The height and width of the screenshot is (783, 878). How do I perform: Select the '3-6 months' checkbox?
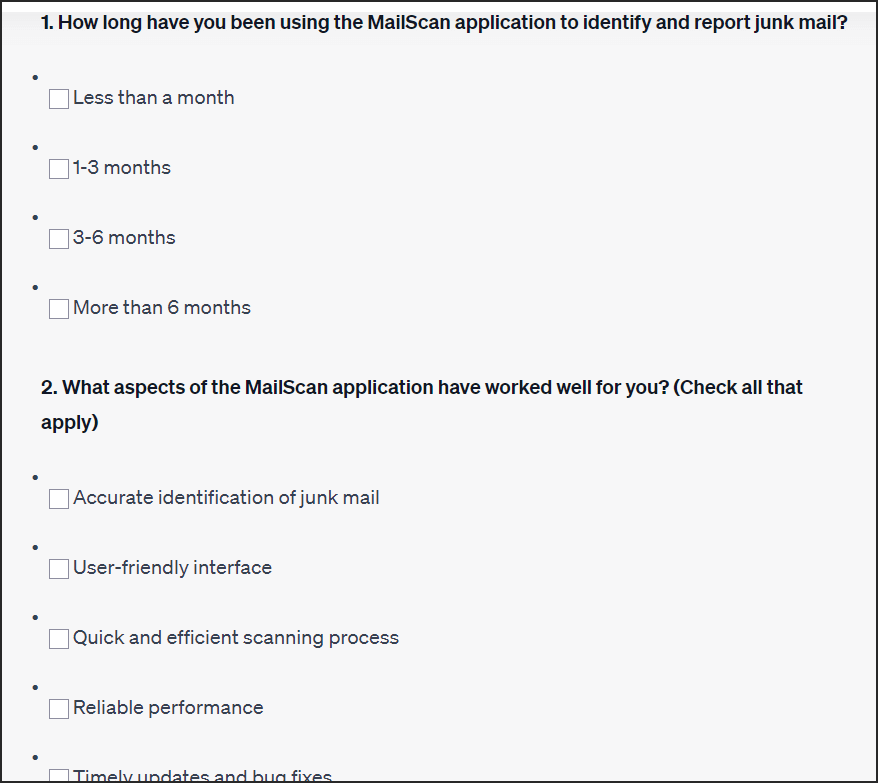(59, 239)
